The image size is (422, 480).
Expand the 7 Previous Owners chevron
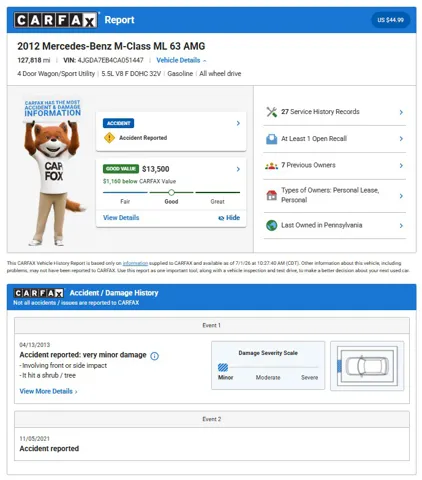(x=401, y=166)
